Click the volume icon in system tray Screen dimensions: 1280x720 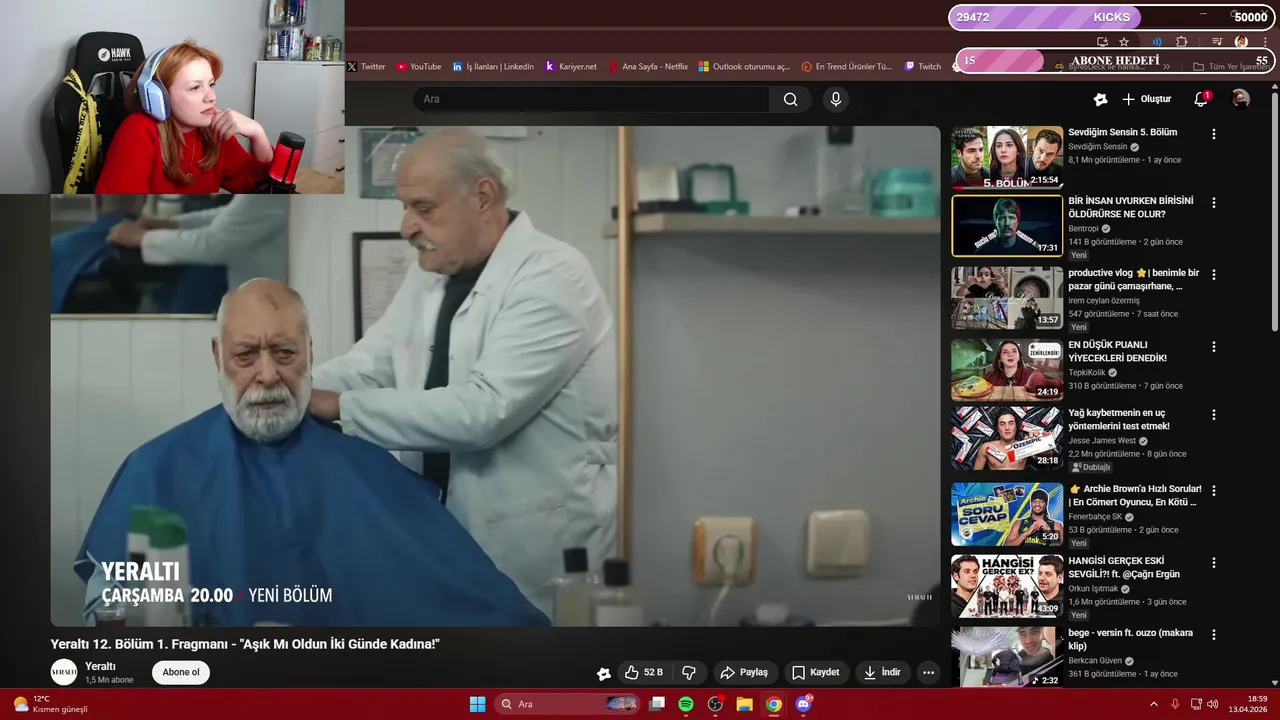1212,704
